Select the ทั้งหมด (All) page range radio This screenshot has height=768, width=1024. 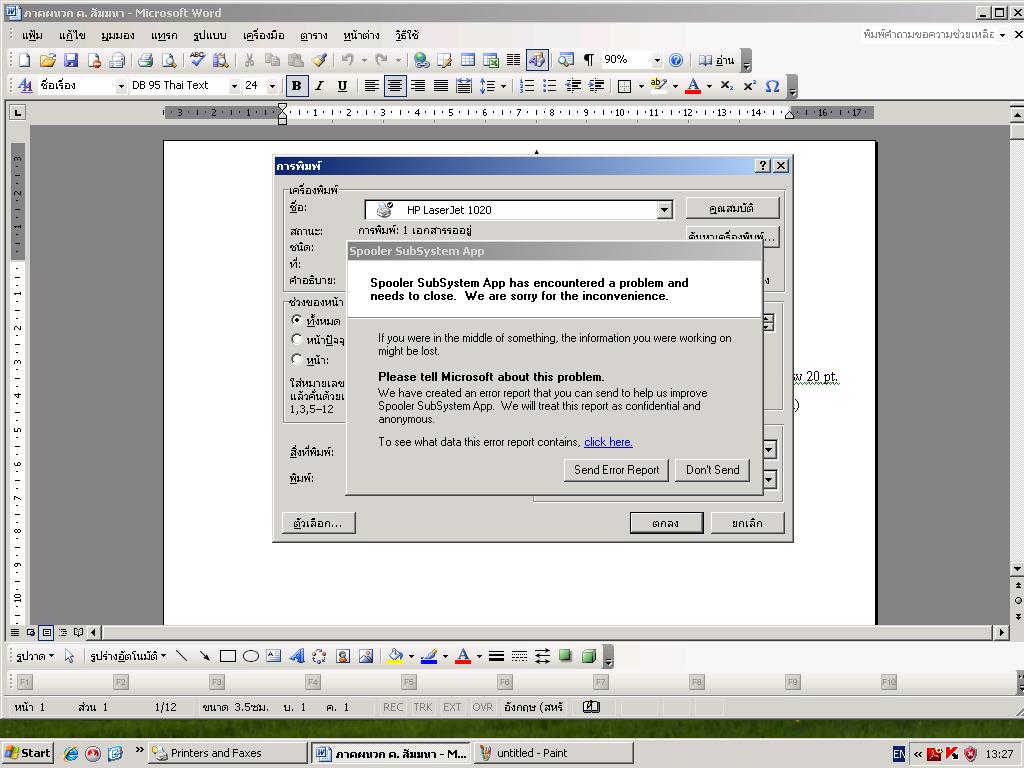pos(297,320)
